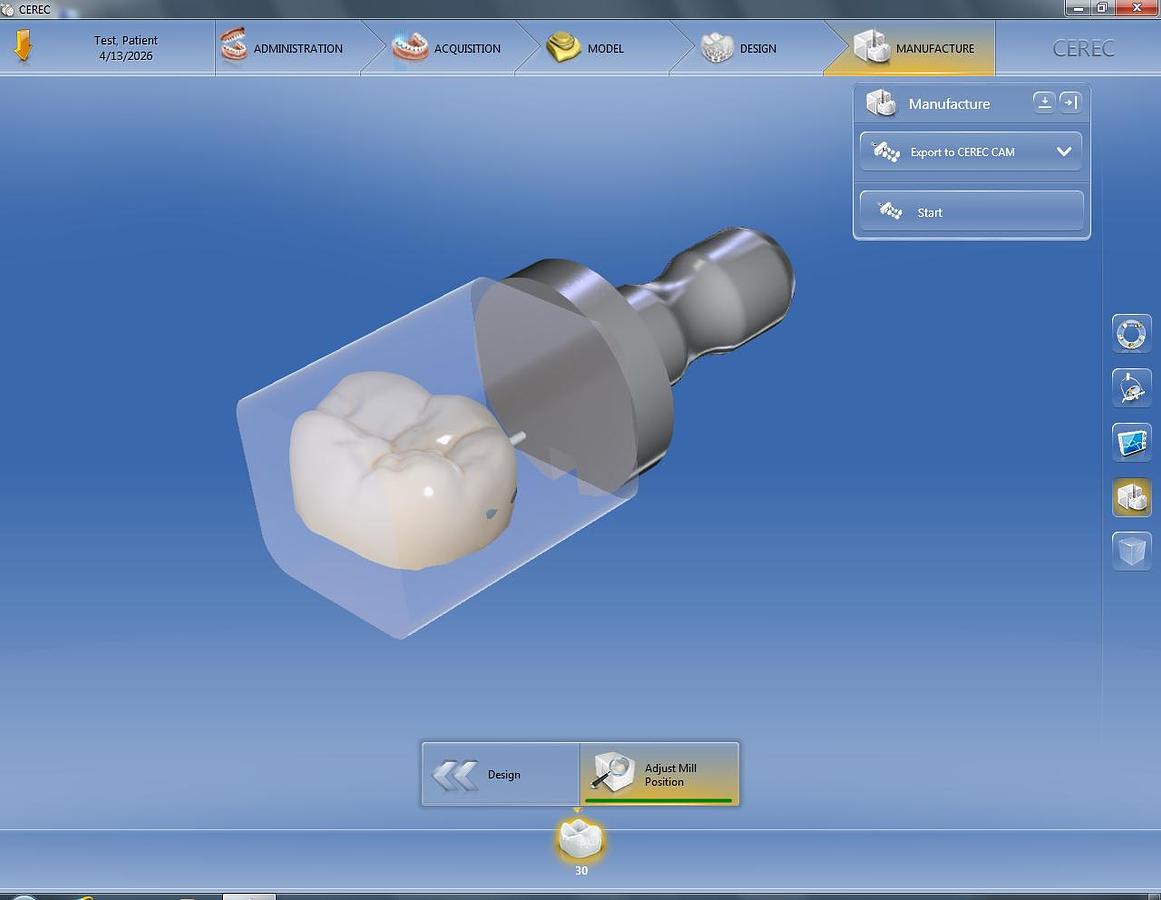Open the monitor preview sidebar icon
1161x900 pixels.
pyautogui.click(x=1131, y=442)
